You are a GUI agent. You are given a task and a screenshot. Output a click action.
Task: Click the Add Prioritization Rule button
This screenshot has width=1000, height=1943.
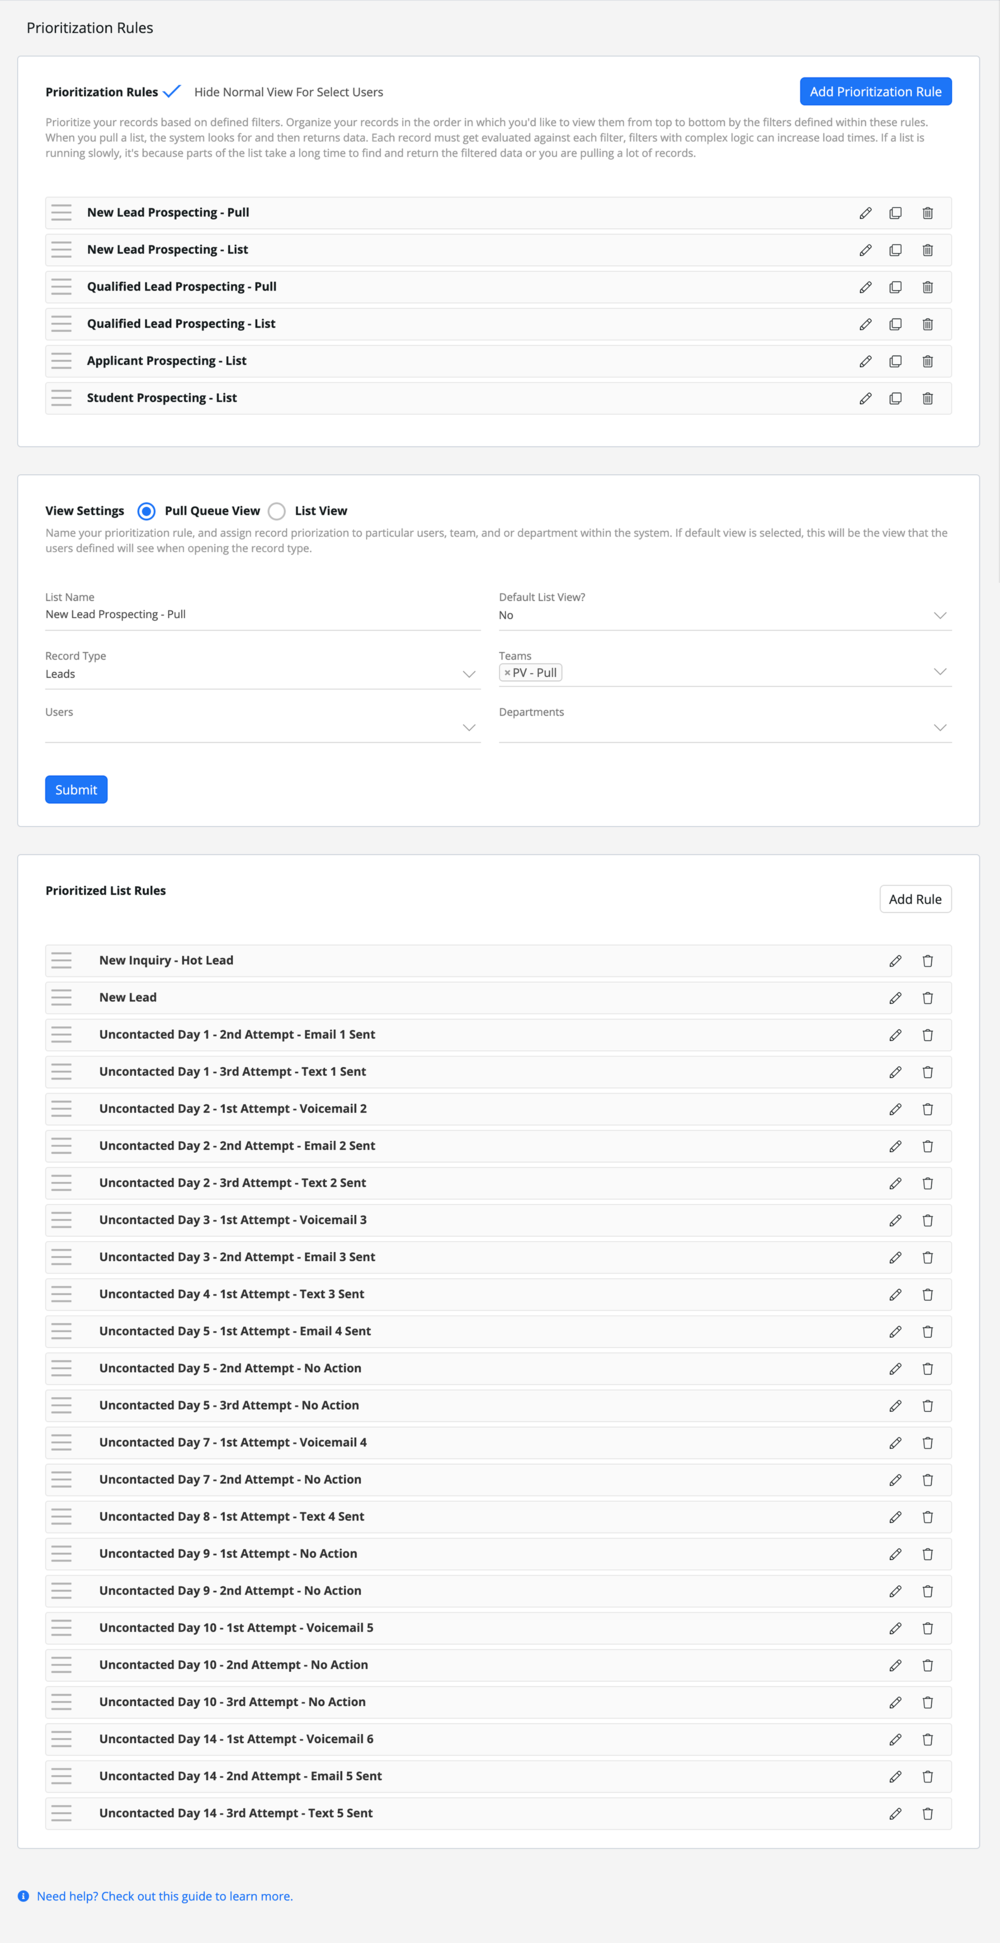(x=876, y=91)
